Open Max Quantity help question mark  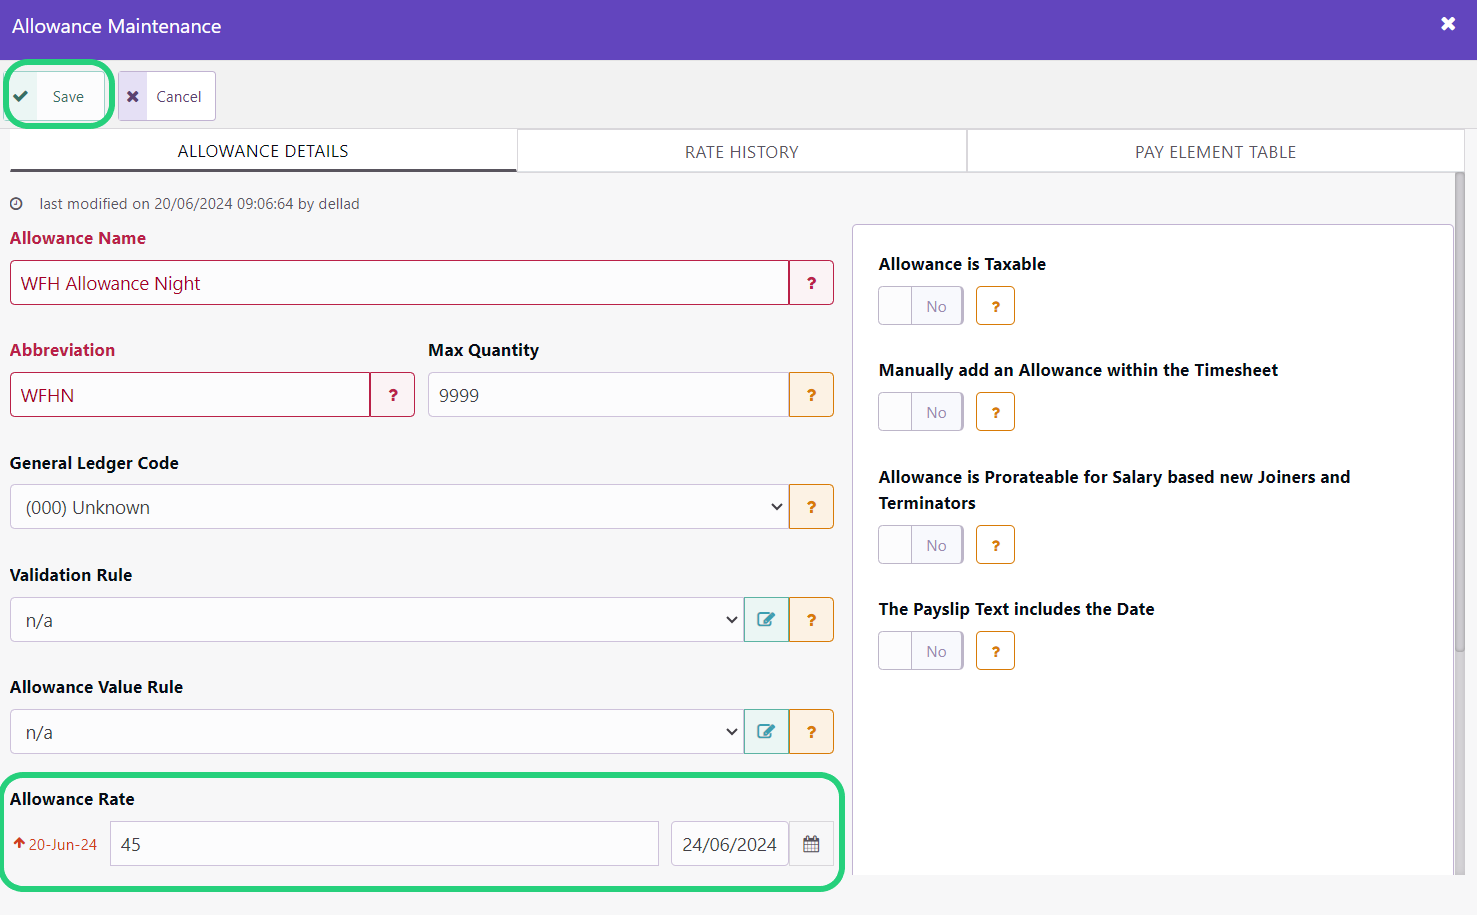click(811, 395)
